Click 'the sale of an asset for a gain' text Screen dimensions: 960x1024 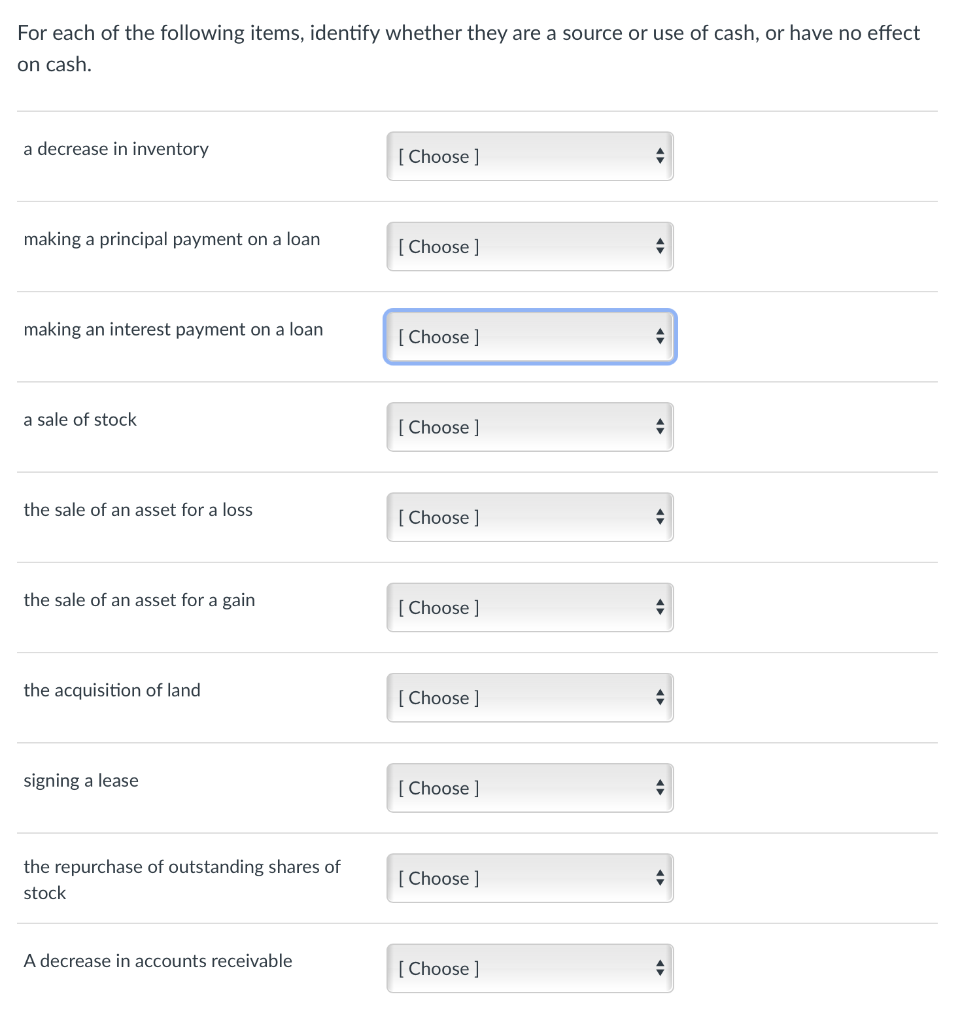pyautogui.click(x=139, y=600)
